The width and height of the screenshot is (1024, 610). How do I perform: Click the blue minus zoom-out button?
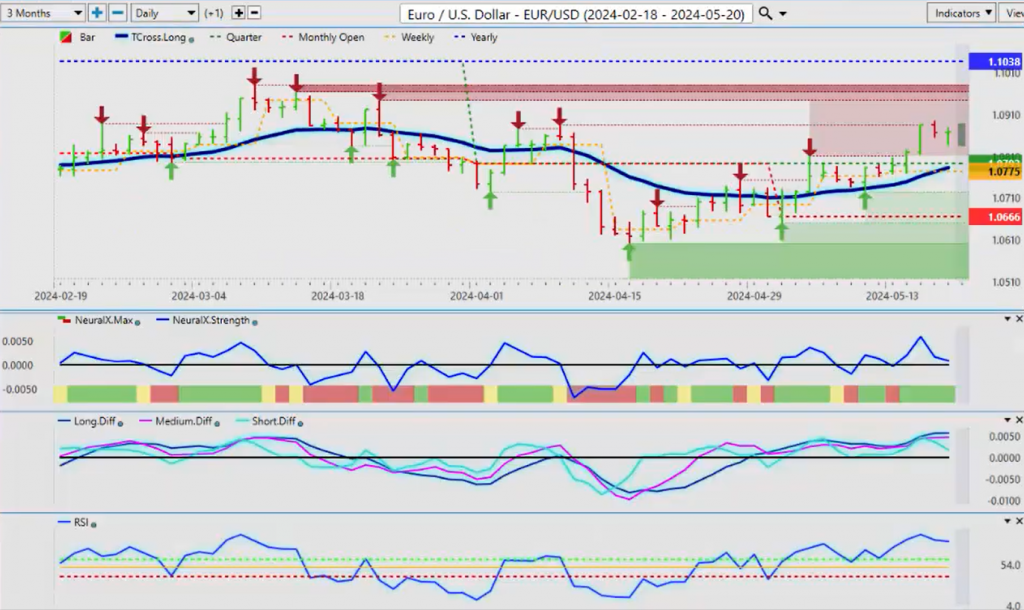[x=117, y=13]
